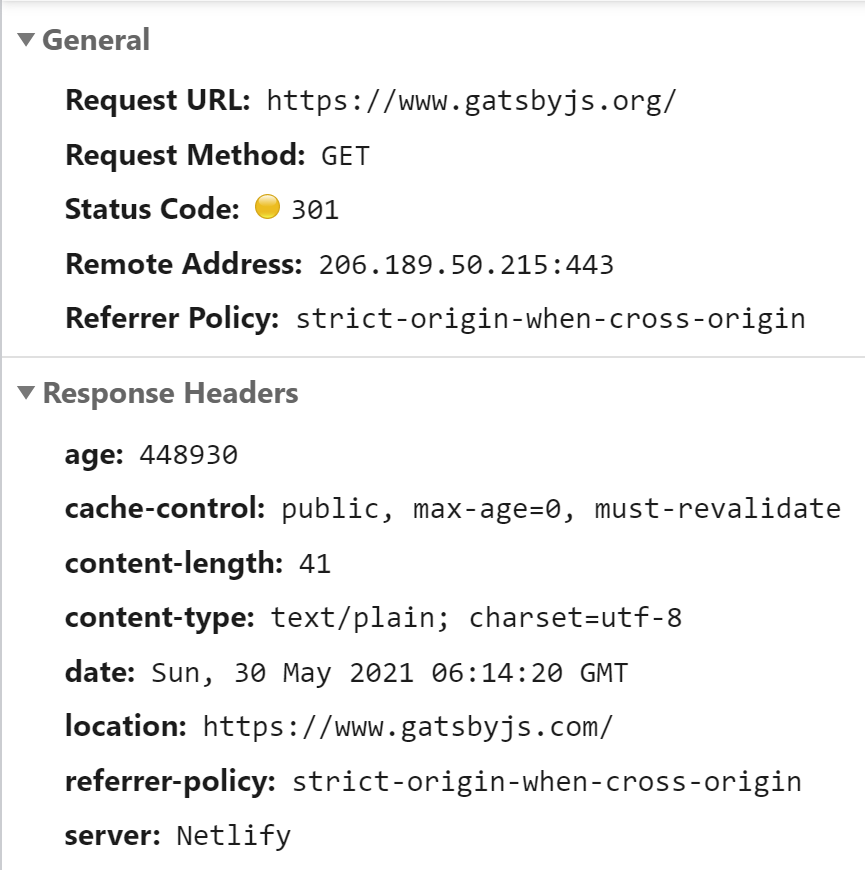Select the referrer-policy response header value
This screenshot has width=865, height=870.
pyautogui.click(x=547, y=782)
